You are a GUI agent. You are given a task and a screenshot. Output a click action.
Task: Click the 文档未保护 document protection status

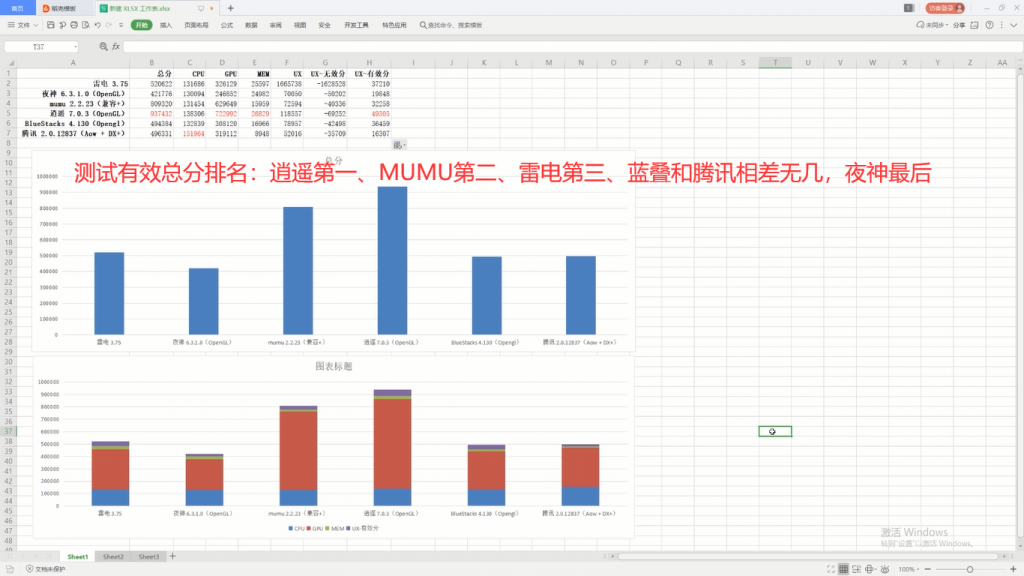click(x=45, y=569)
